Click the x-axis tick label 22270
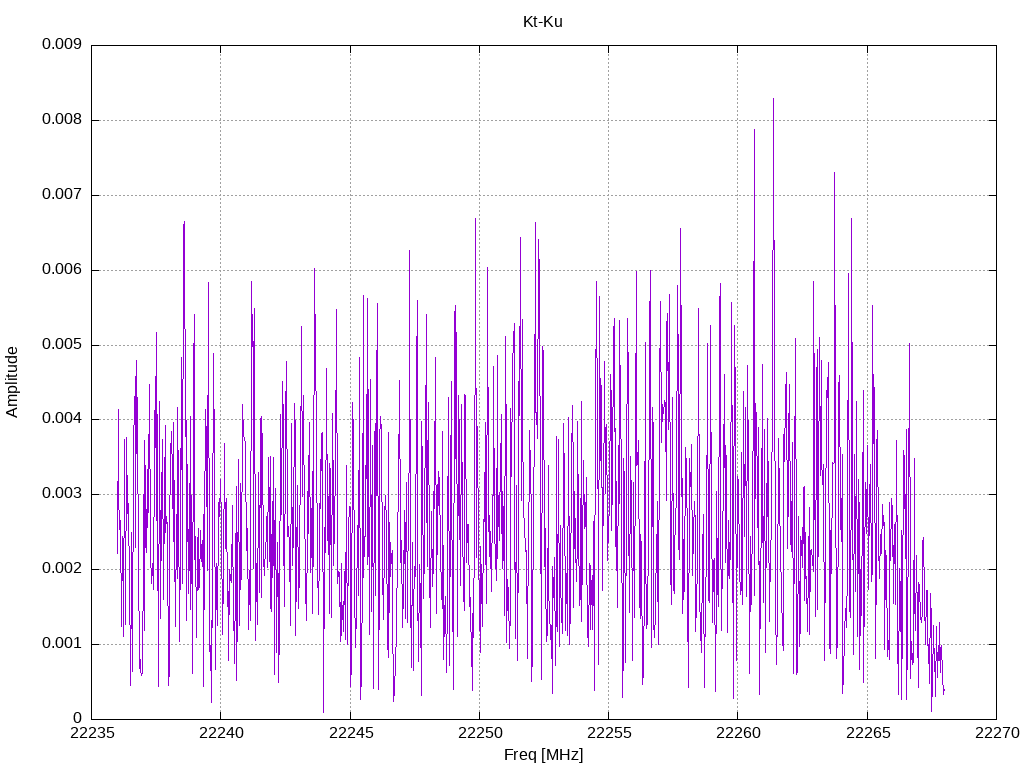Image resolution: width=1024 pixels, height=768 pixels. (997, 733)
